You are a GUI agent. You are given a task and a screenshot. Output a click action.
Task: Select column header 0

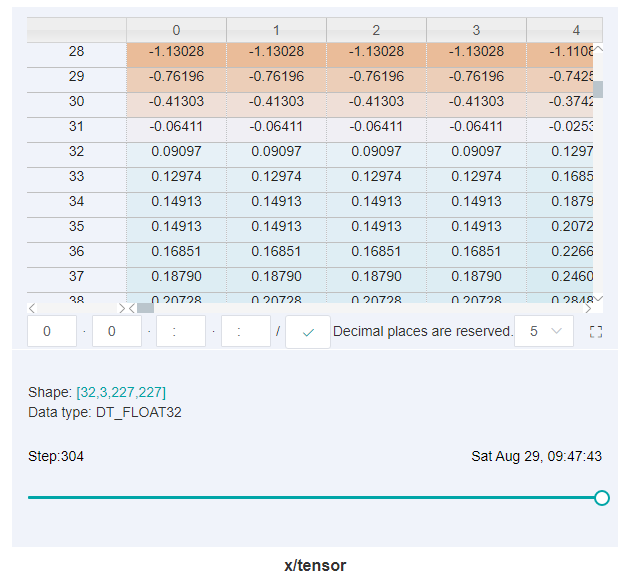176,30
